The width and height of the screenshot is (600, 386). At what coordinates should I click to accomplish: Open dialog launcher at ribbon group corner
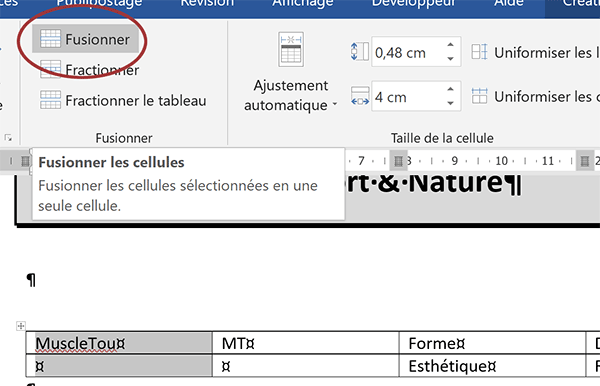[8, 137]
